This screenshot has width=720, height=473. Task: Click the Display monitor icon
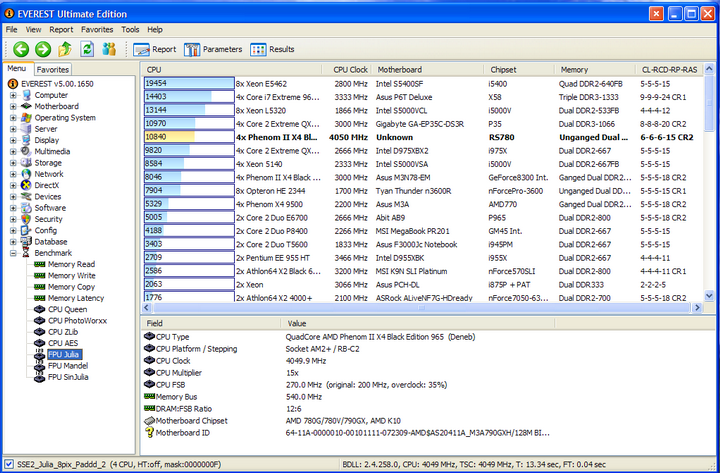point(26,140)
